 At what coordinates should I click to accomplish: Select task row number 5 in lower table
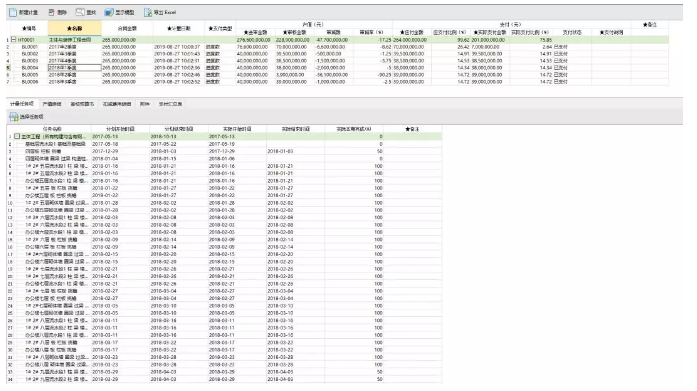point(224,166)
